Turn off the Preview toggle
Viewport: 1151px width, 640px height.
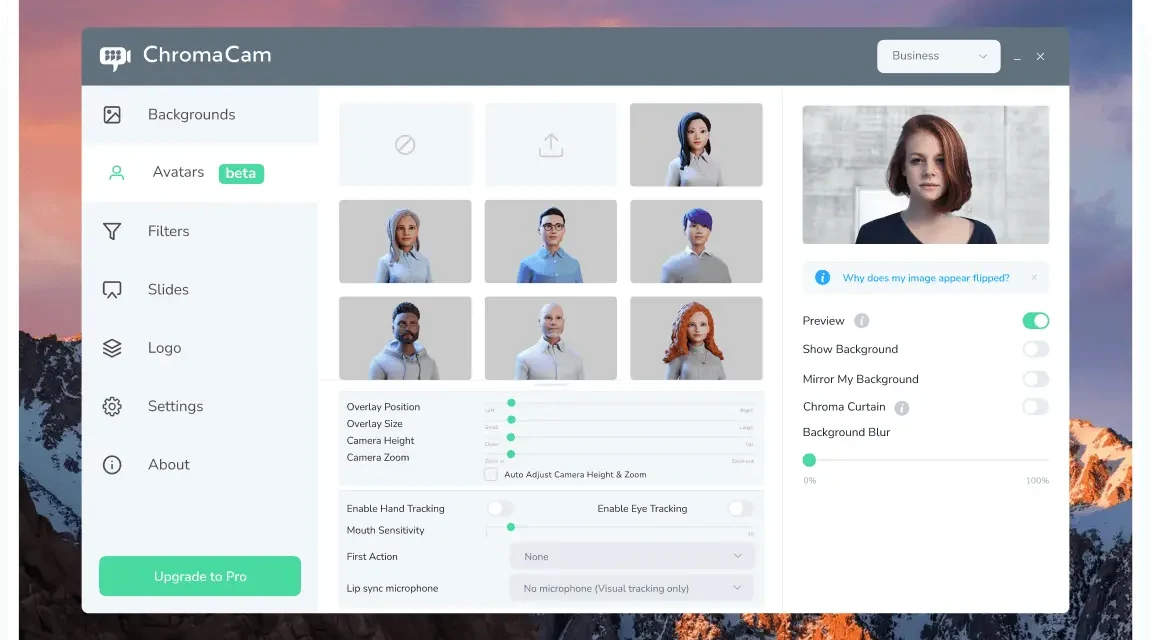tap(1035, 321)
